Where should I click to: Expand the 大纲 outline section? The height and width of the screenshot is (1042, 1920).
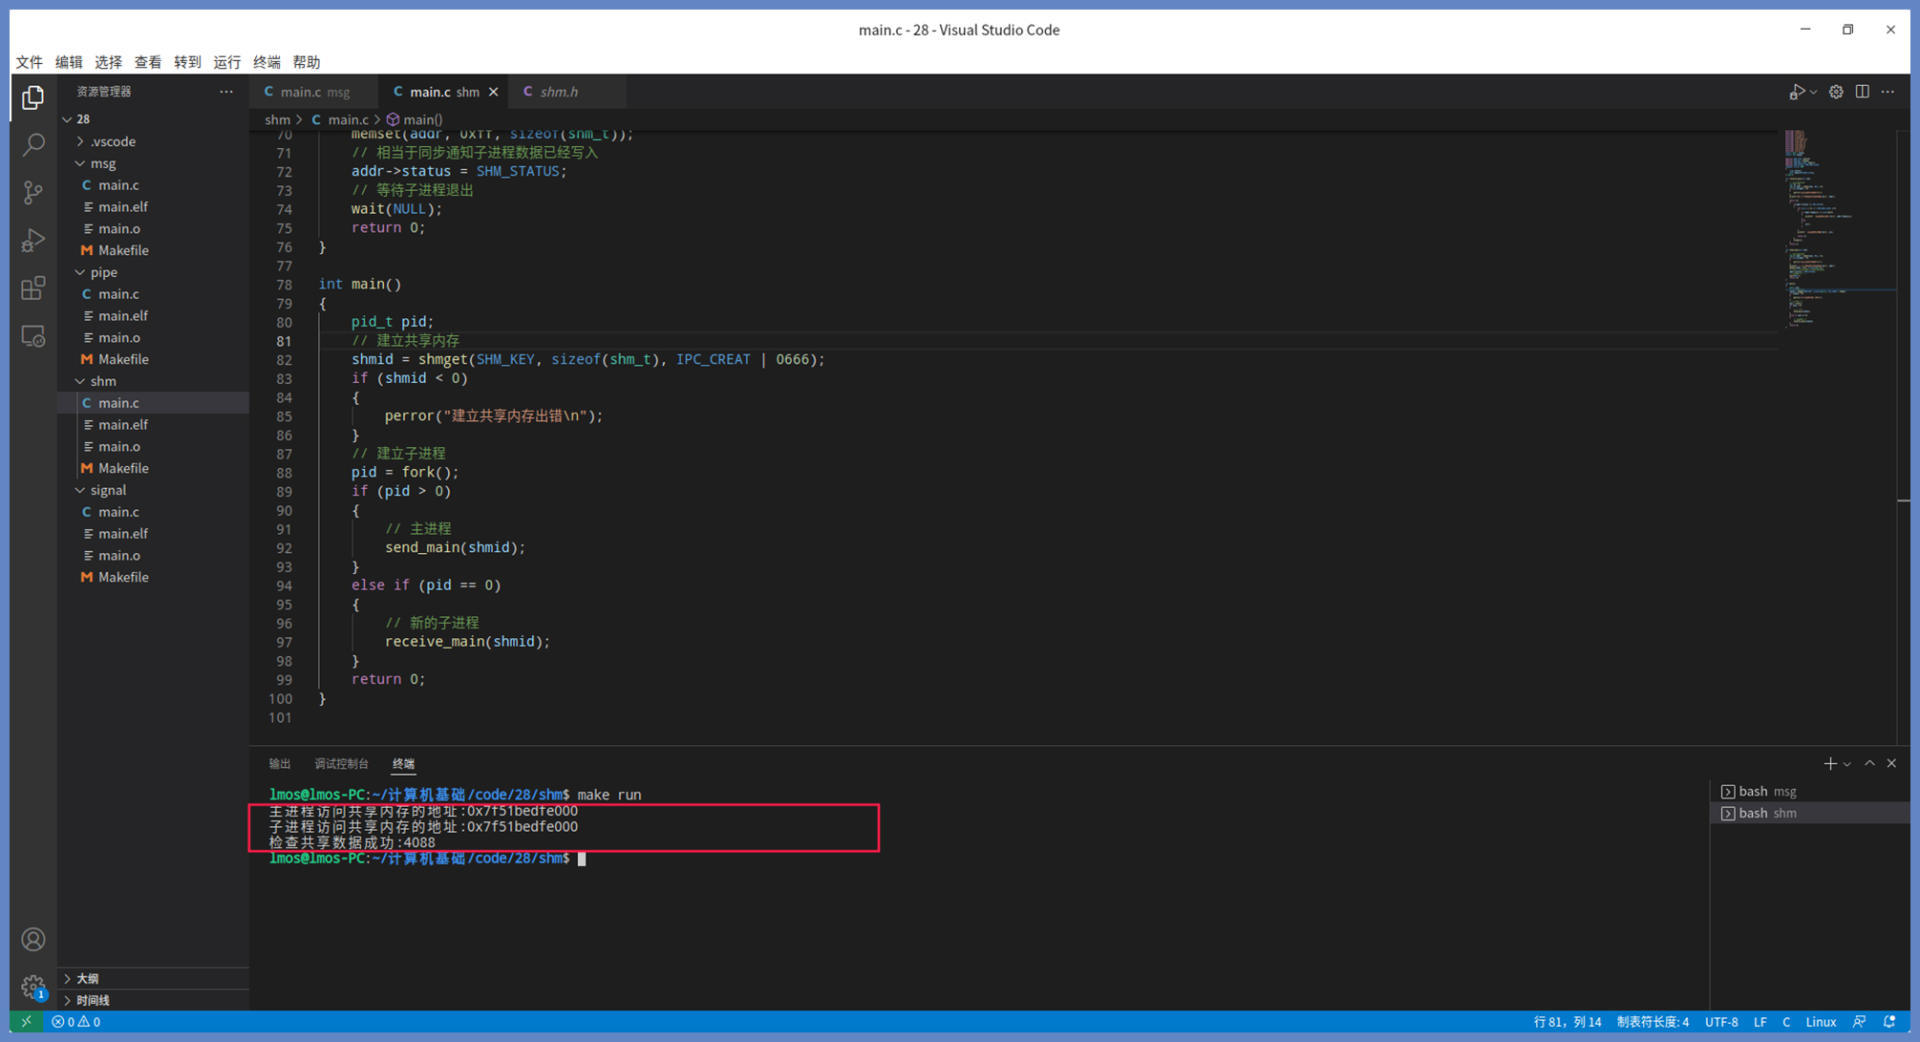coord(88,978)
